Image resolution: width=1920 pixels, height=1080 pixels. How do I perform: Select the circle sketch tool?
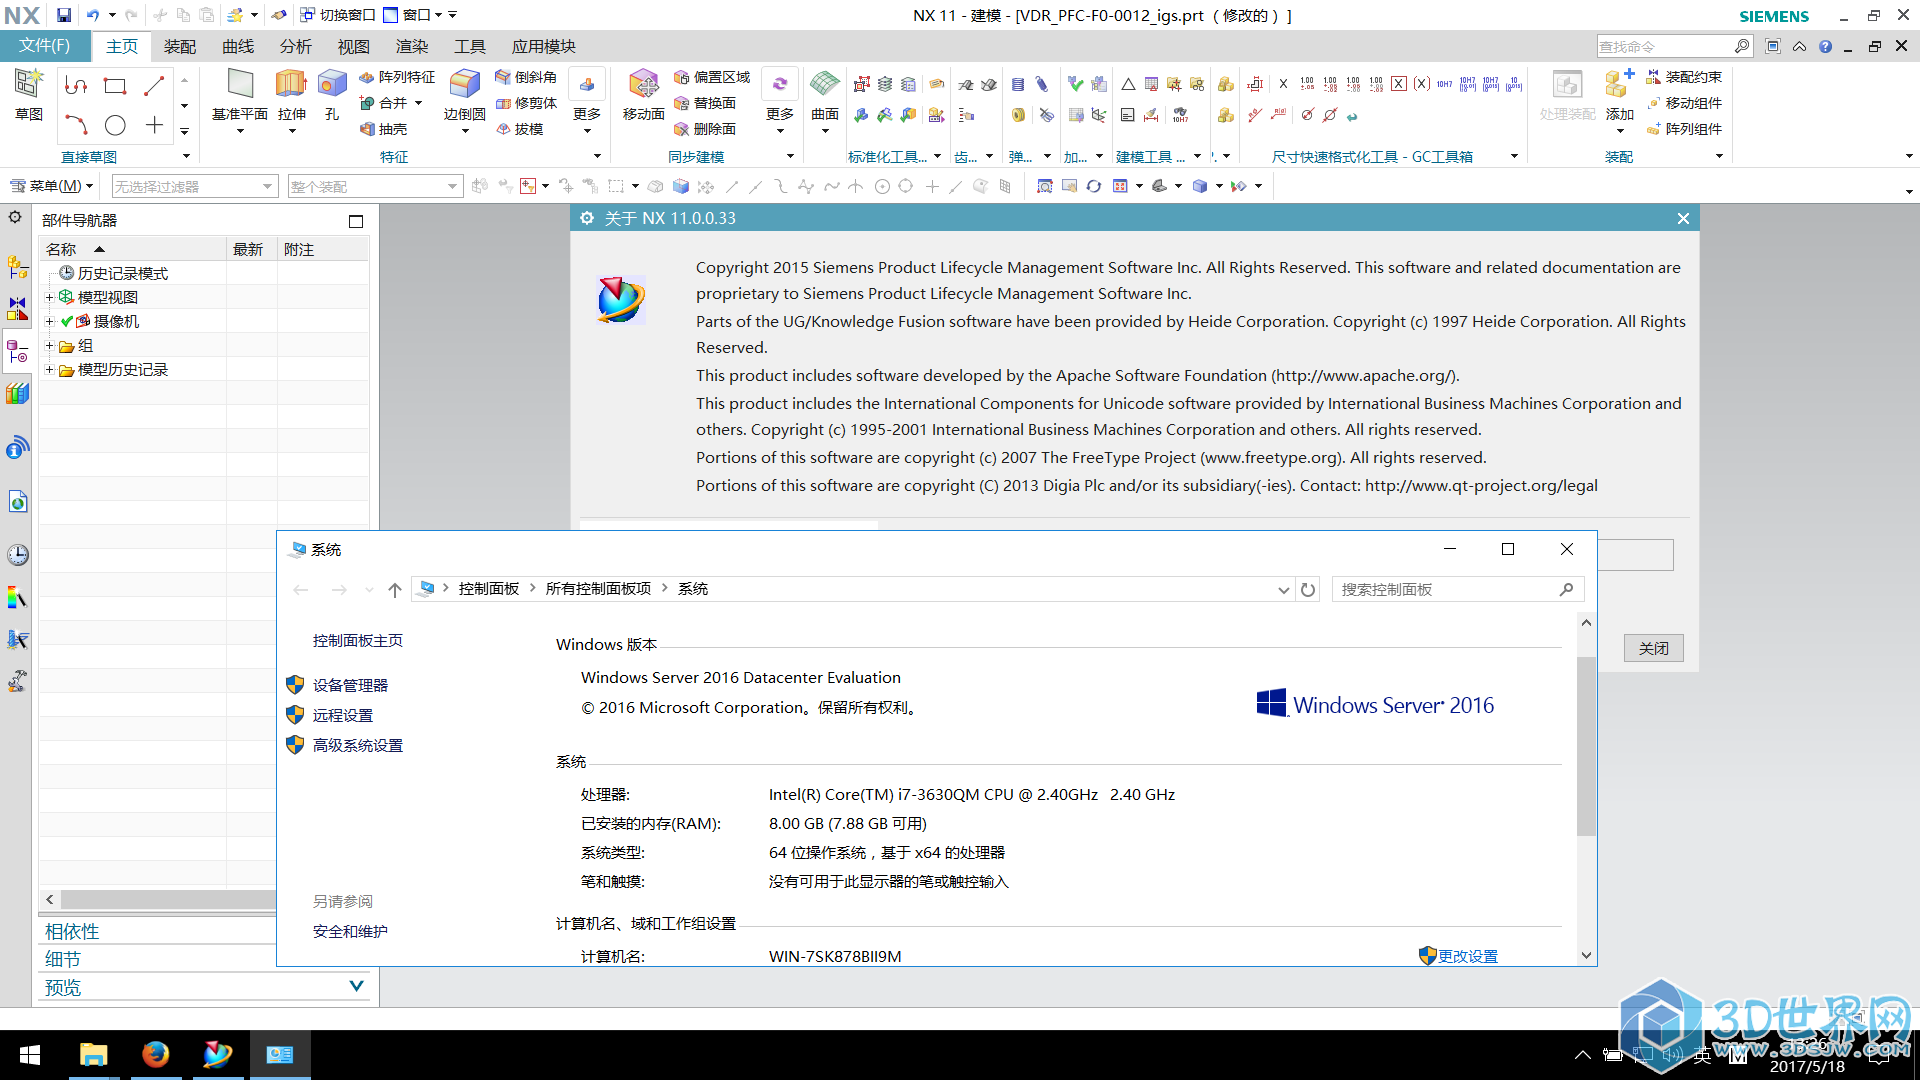coord(115,125)
